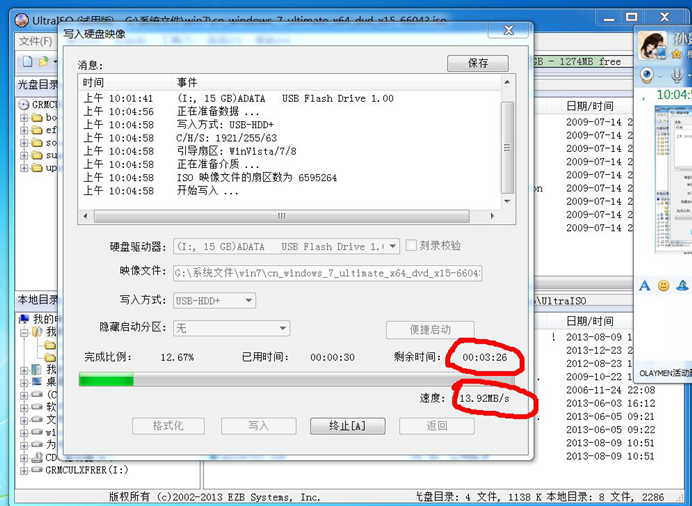Viewport: 692px width, 506px height.
Task: Expand the 'so' folder in disc tree
Action: pos(24,143)
